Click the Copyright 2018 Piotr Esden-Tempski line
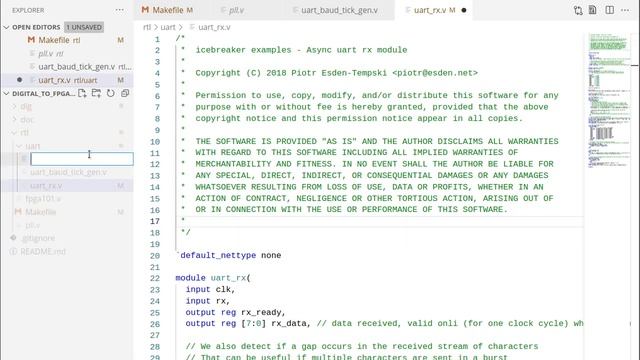This screenshot has width=640, height=360. [x=336, y=73]
